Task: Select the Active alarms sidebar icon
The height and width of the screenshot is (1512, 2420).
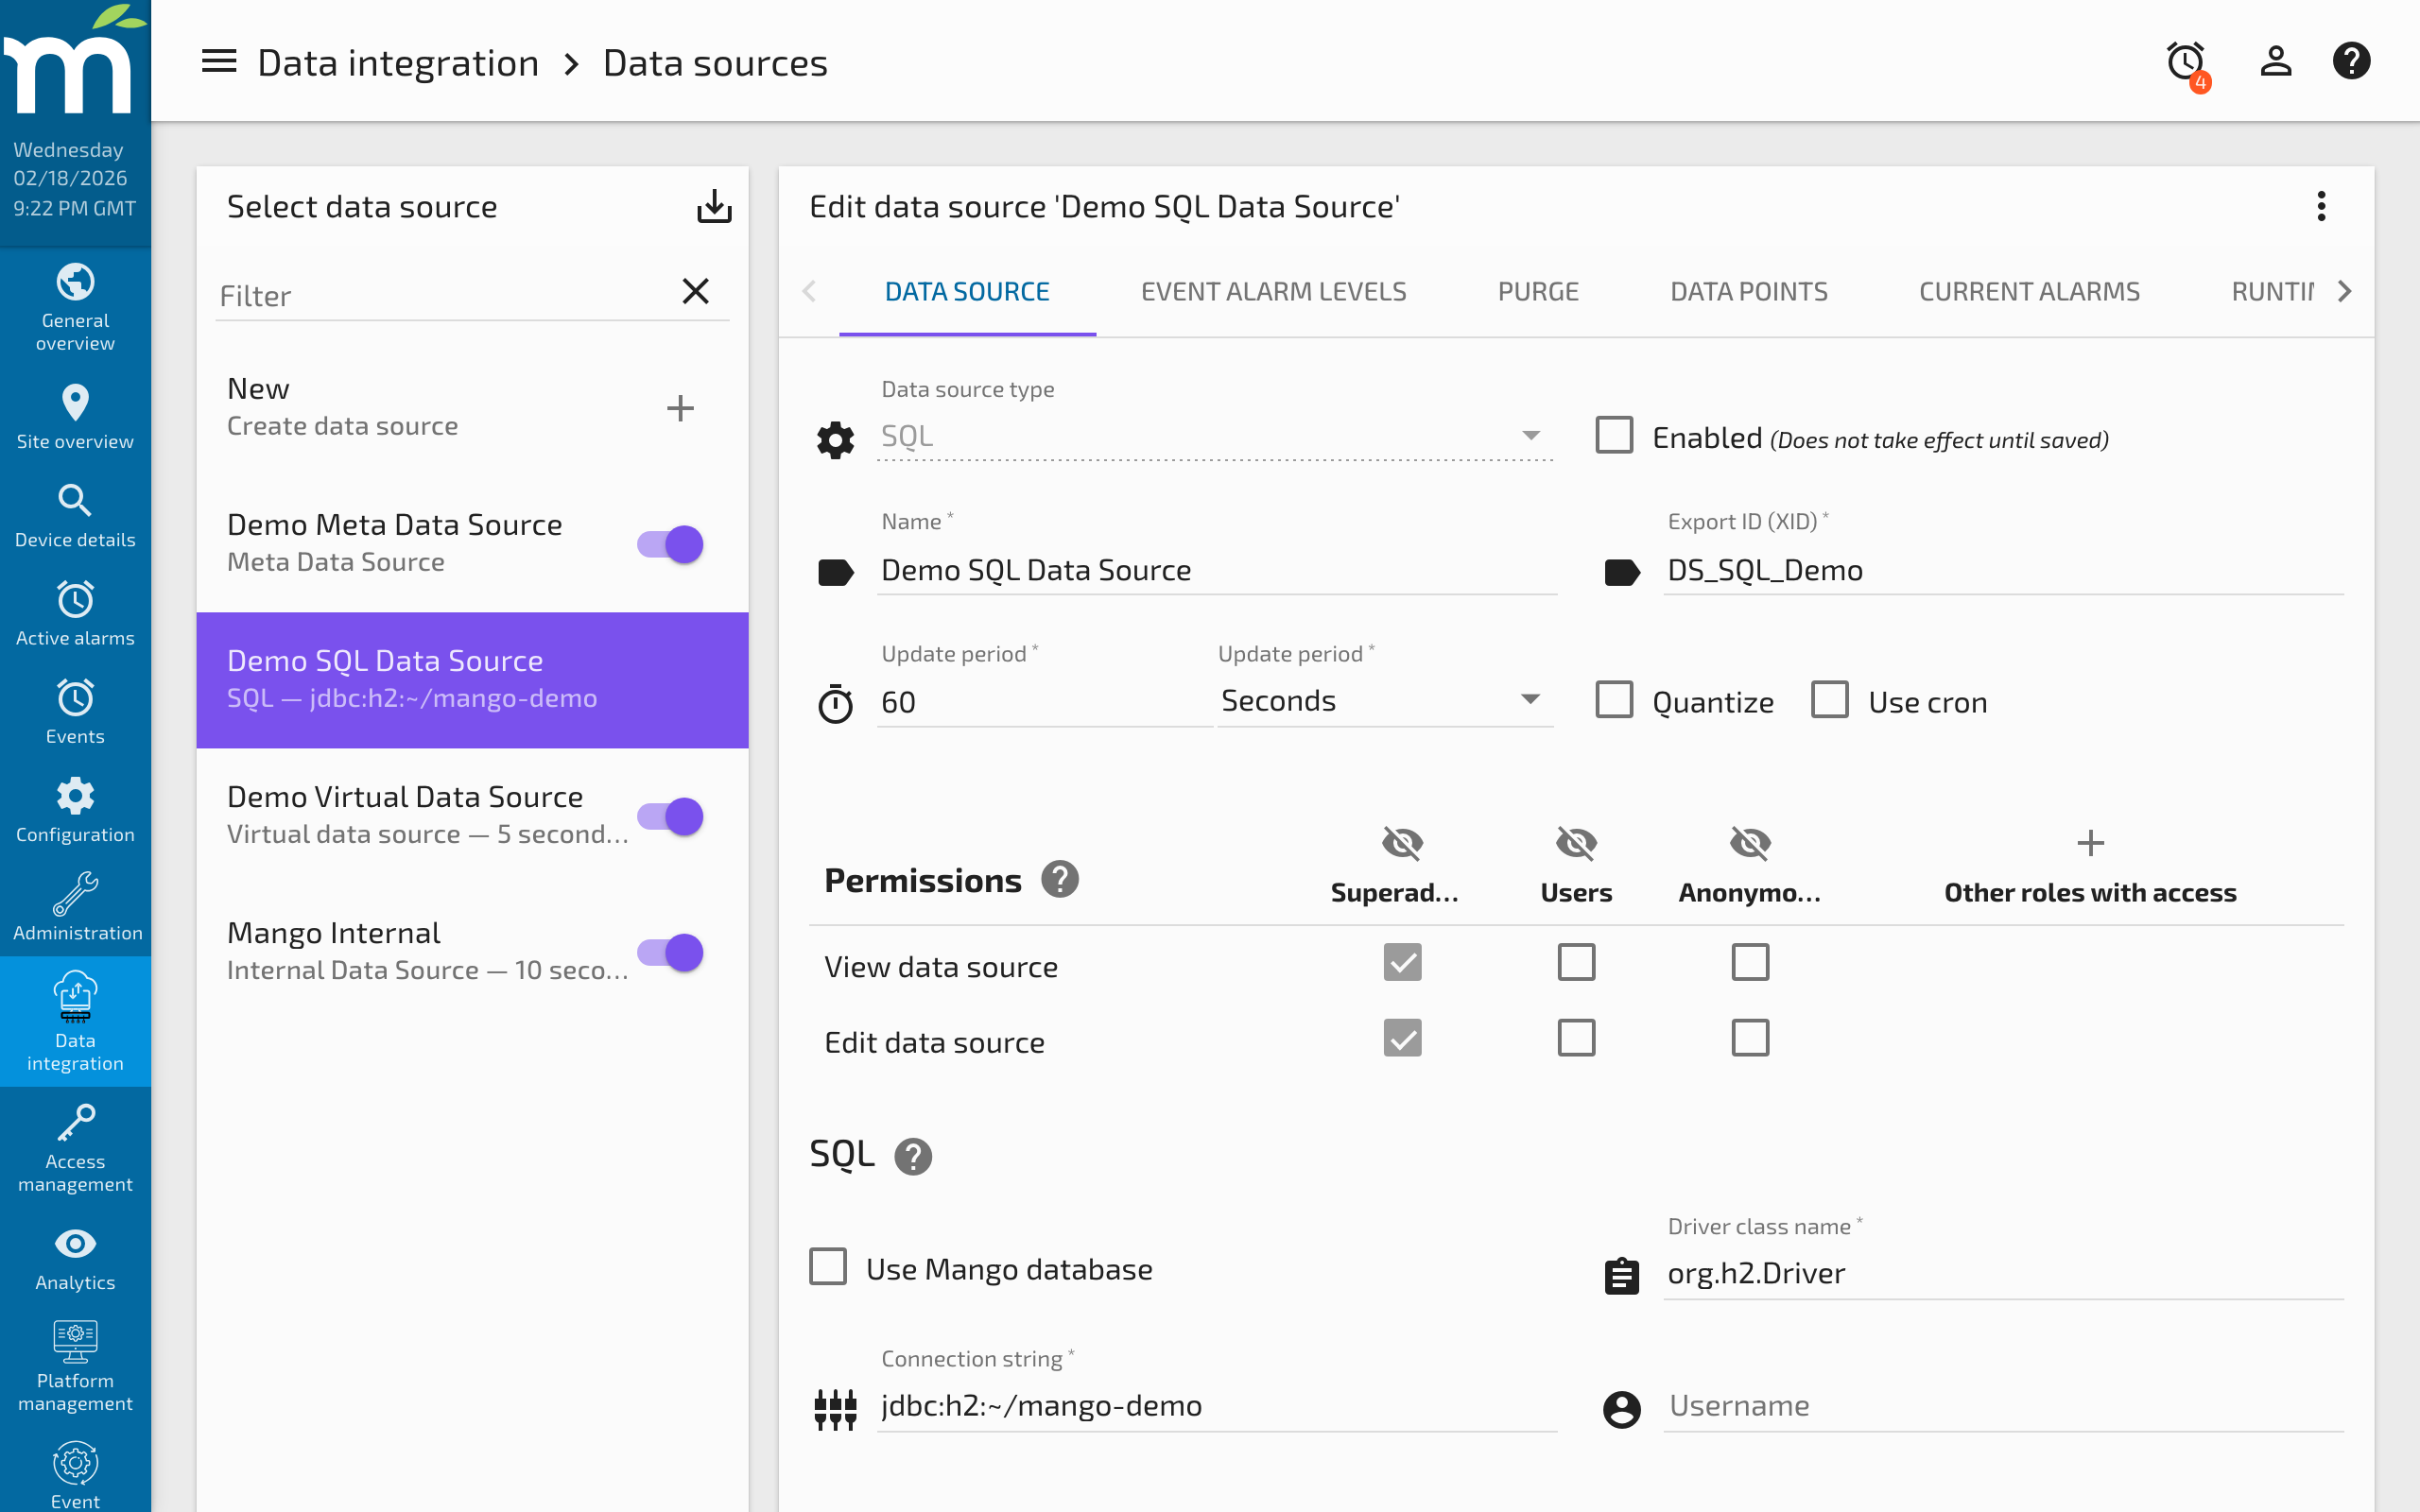Action: click(75, 600)
